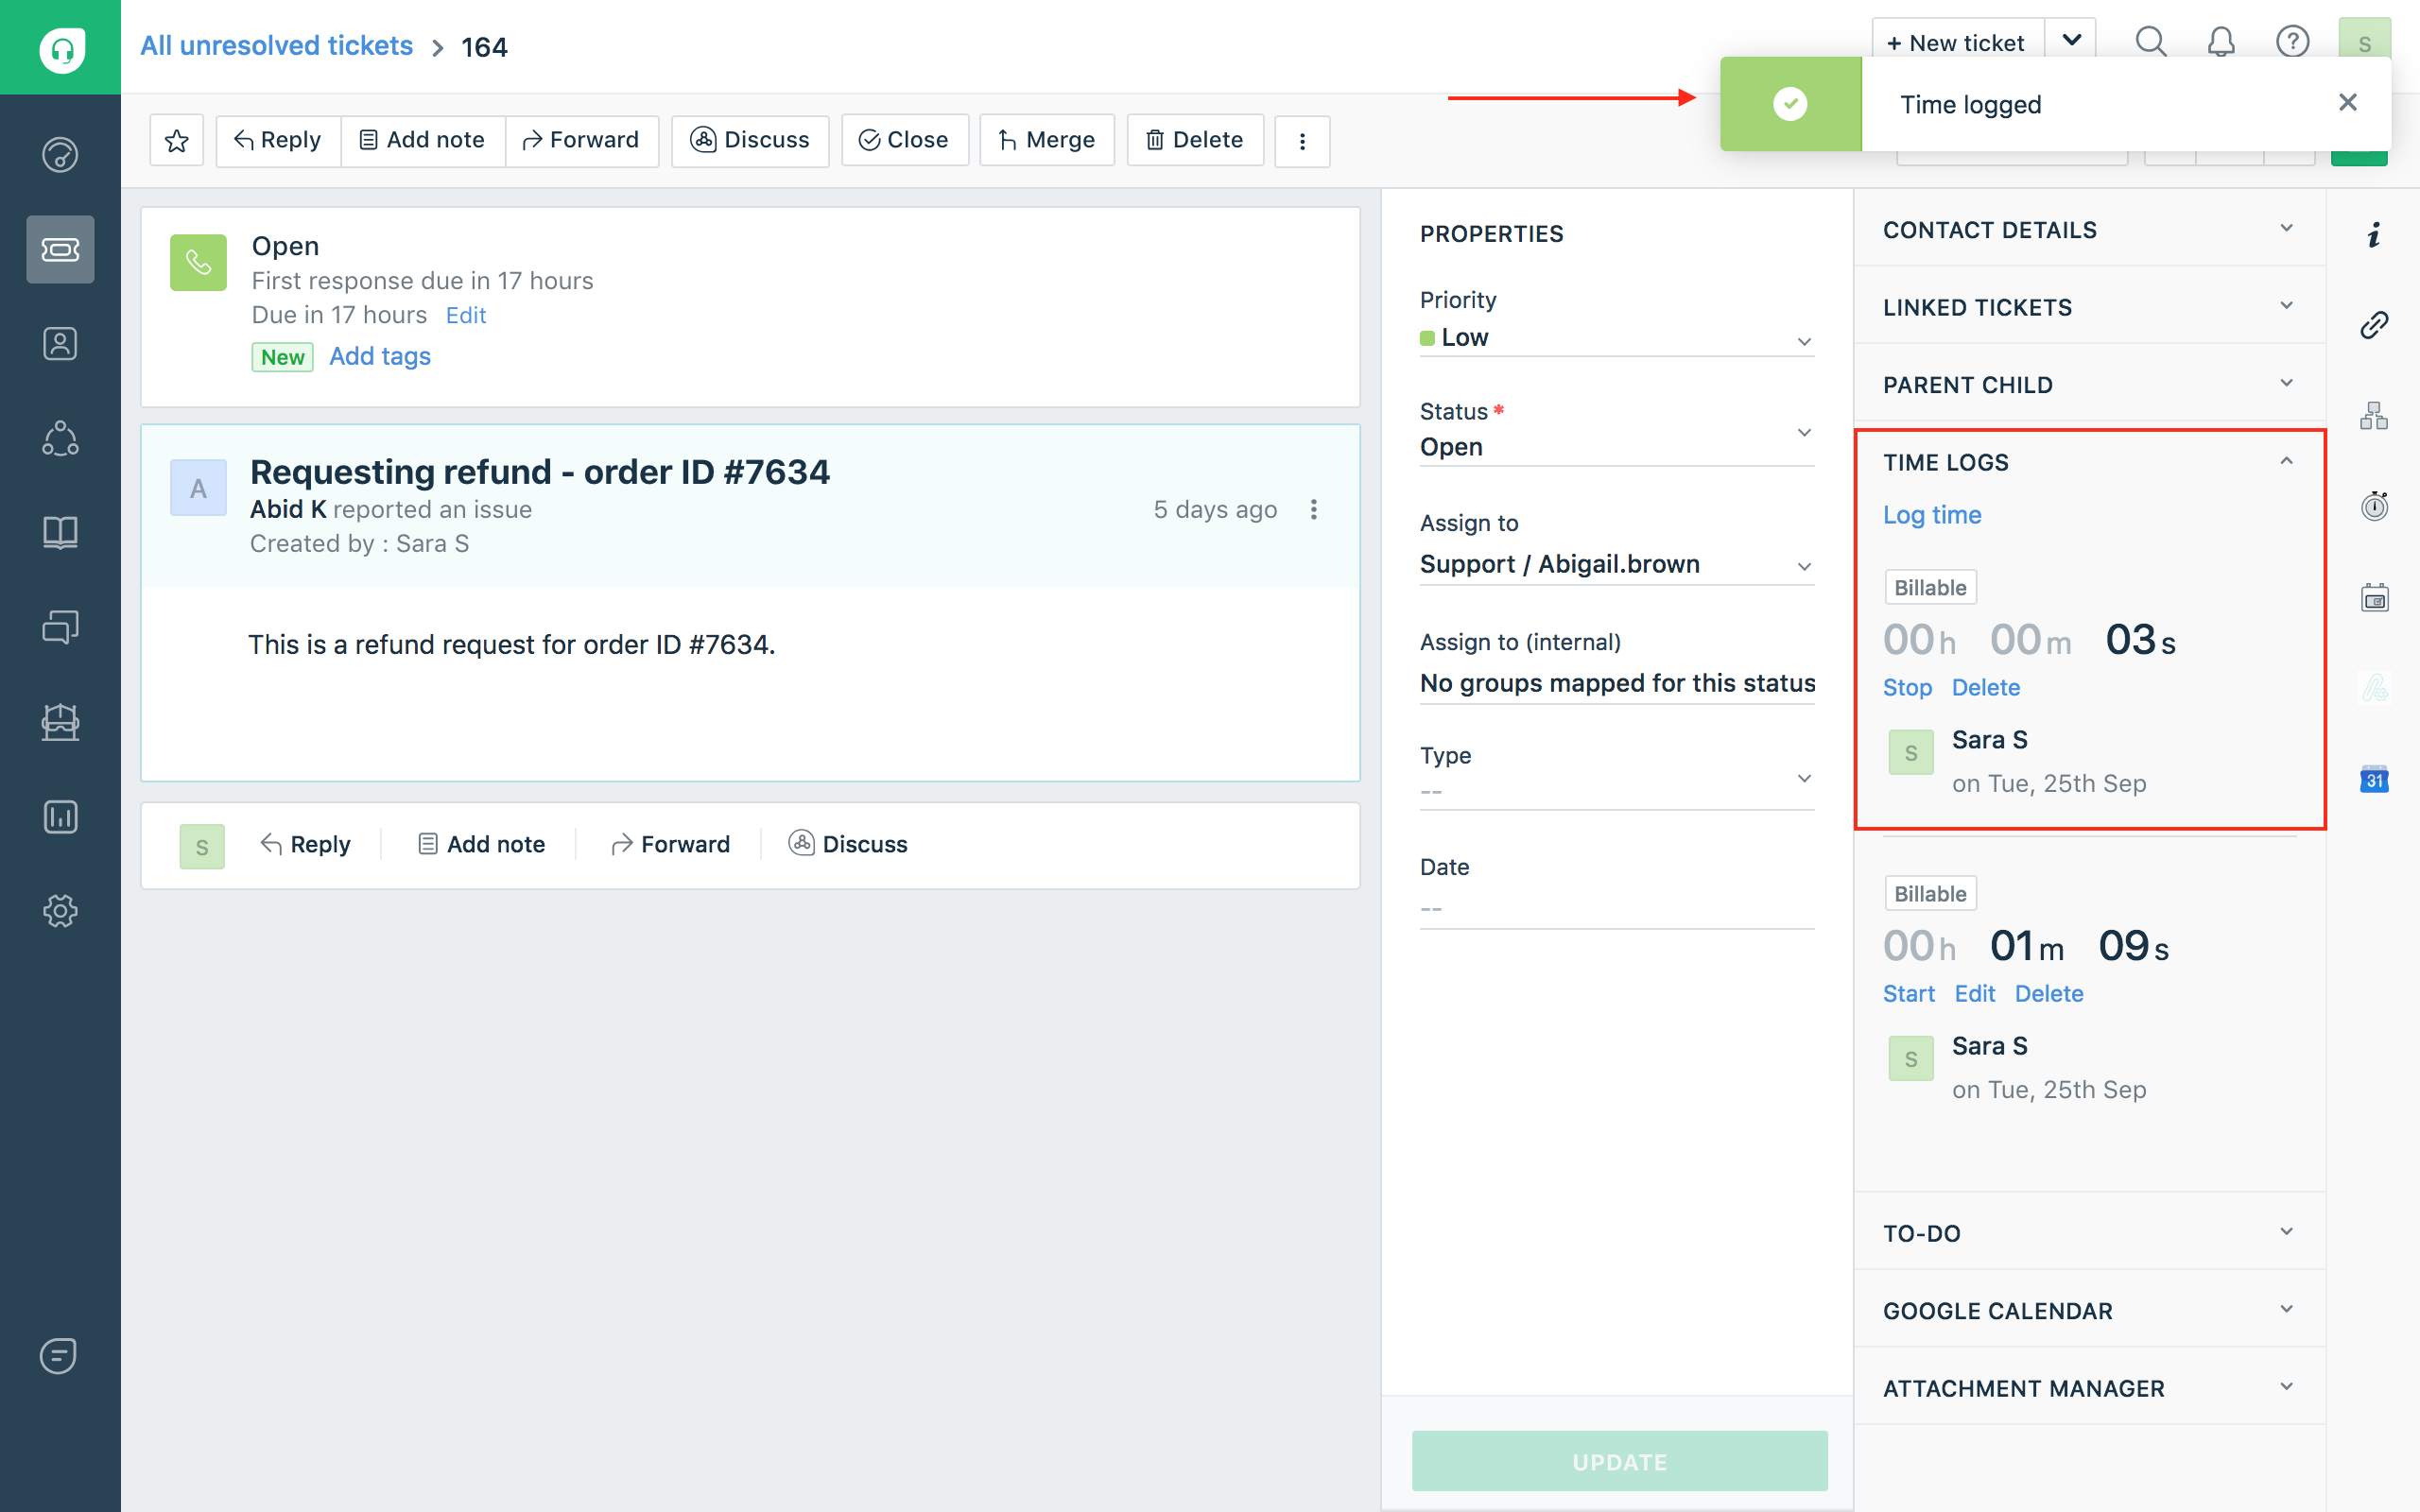
Task: Start the 01m 09s time entry timer
Action: pyautogui.click(x=1908, y=994)
